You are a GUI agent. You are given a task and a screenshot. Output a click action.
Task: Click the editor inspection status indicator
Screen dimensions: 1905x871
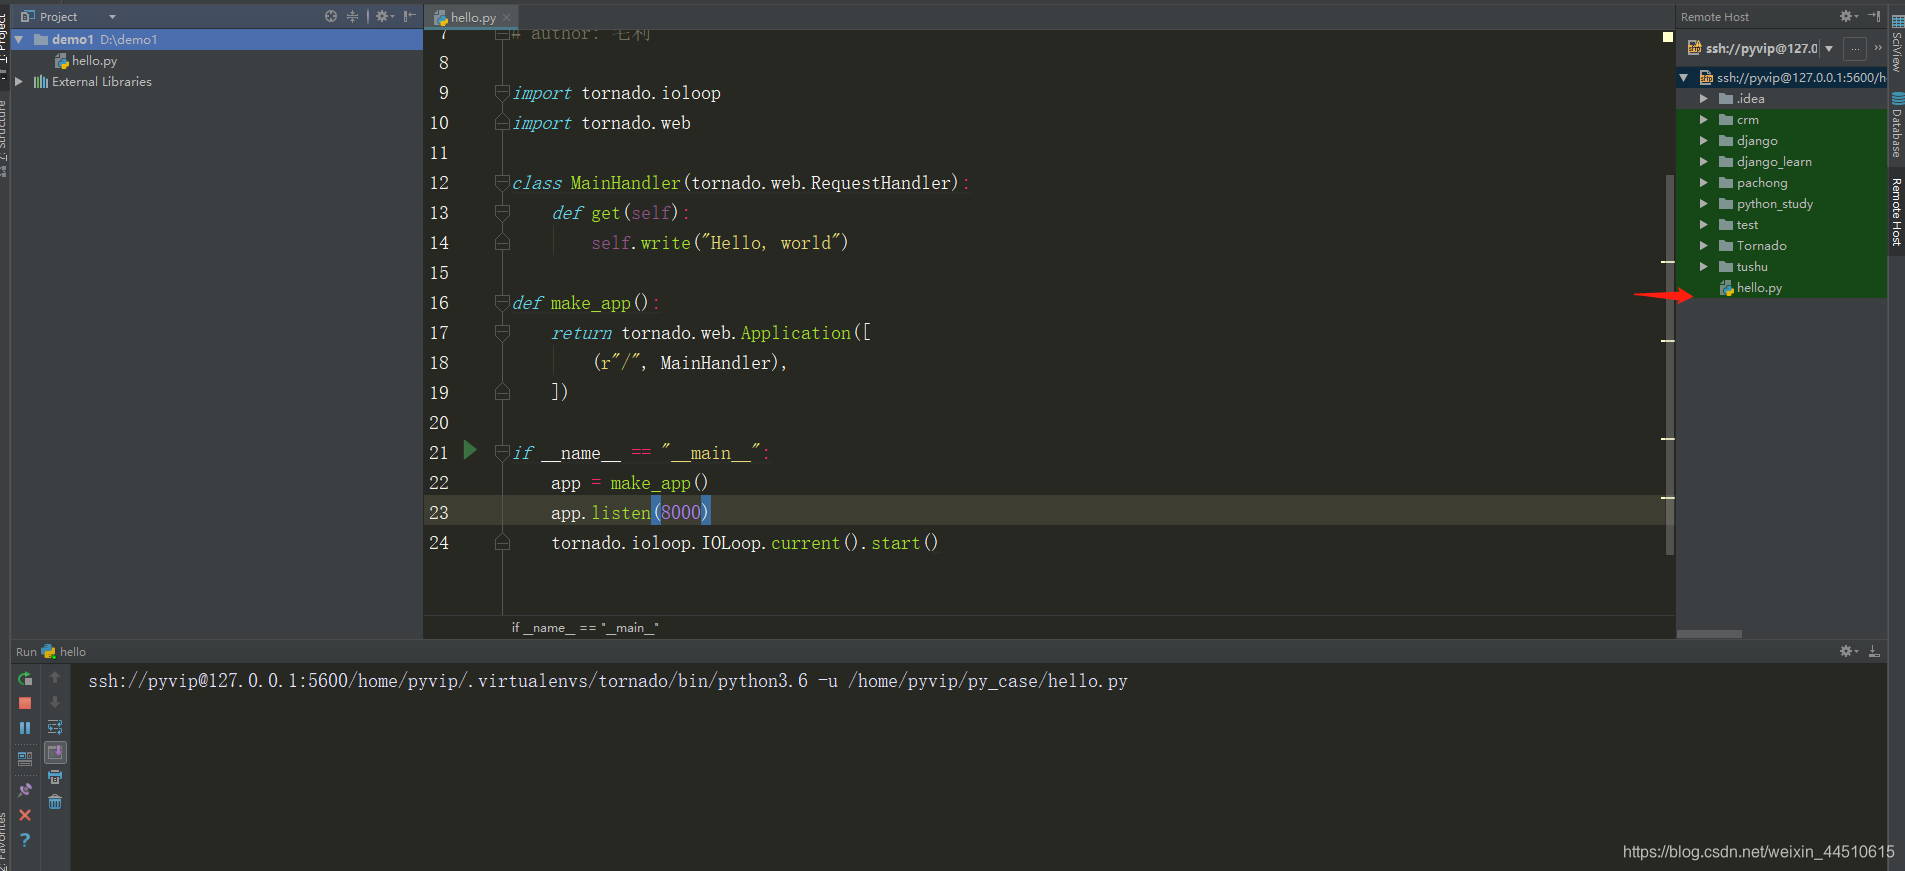1668,37
